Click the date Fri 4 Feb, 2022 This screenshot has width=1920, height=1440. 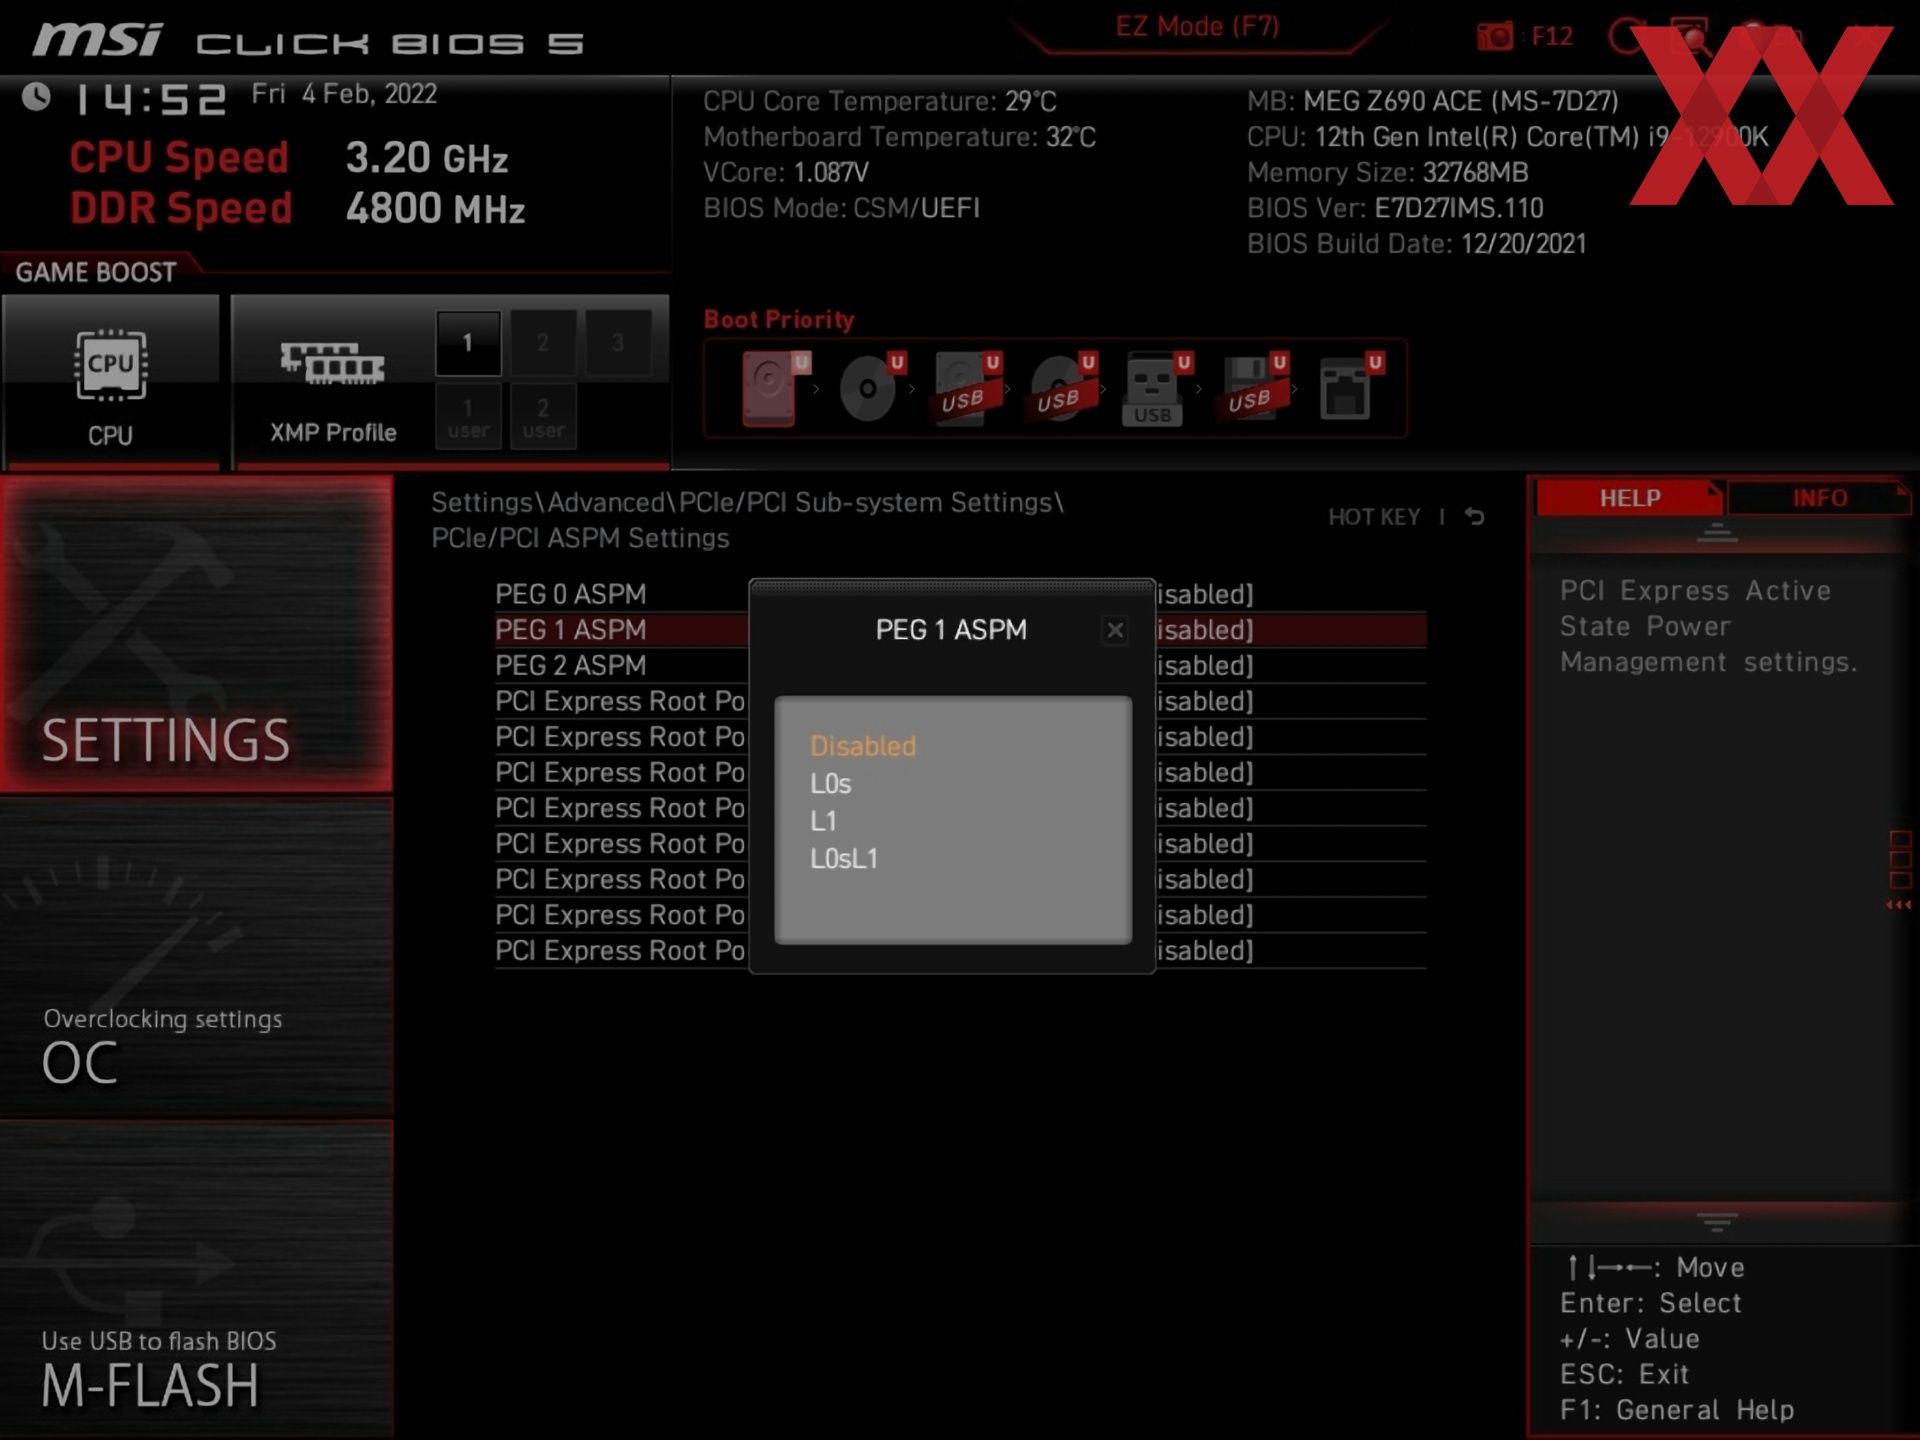pyautogui.click(x=344, y=94)
